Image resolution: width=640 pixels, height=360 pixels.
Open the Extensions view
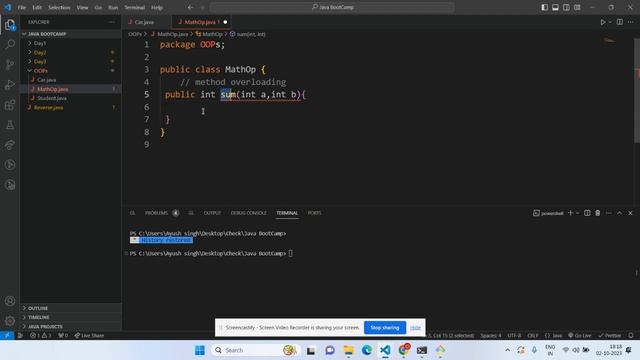pos(10,104)
